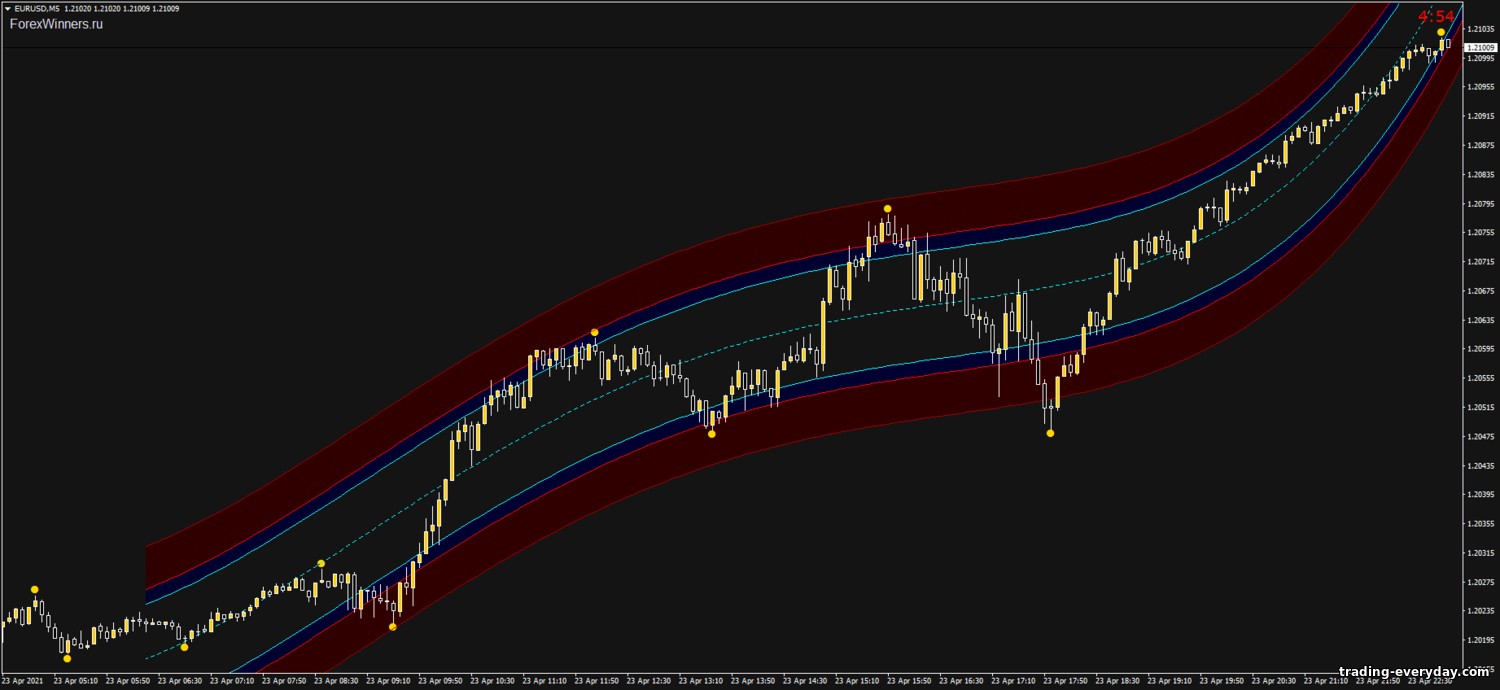Click the 23 Apr 13:50 time label
The height and width of the screenshot is (690, 1500).
pyautogui.click(x=752, y=682)
